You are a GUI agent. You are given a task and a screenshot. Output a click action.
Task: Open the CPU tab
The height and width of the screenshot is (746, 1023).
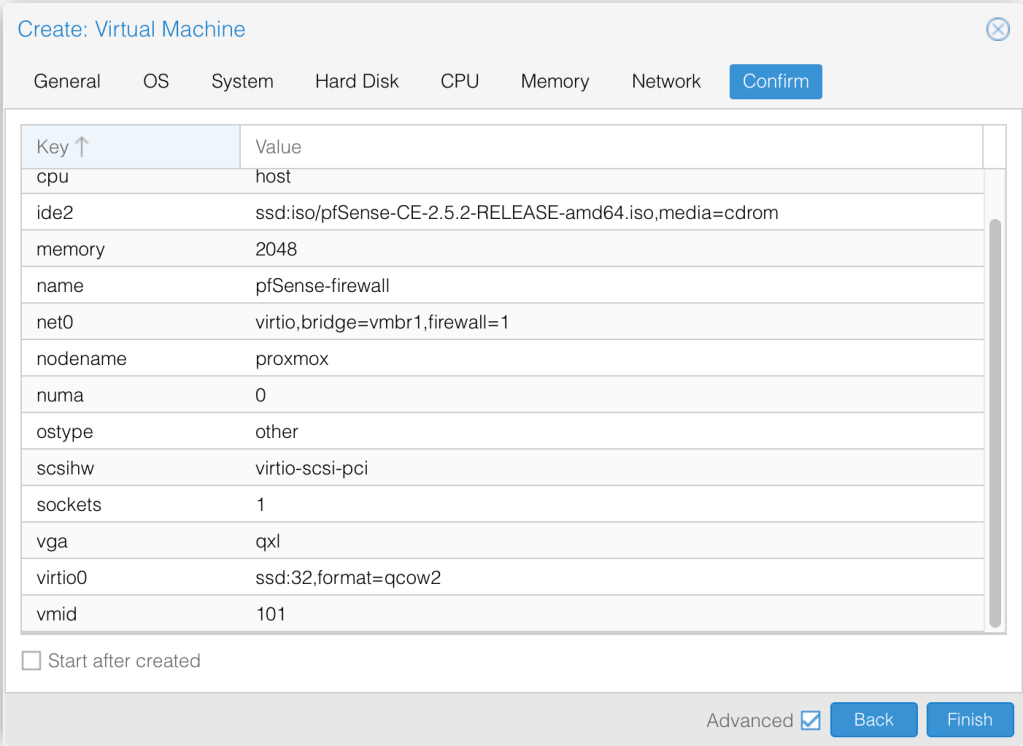[459, 82]
